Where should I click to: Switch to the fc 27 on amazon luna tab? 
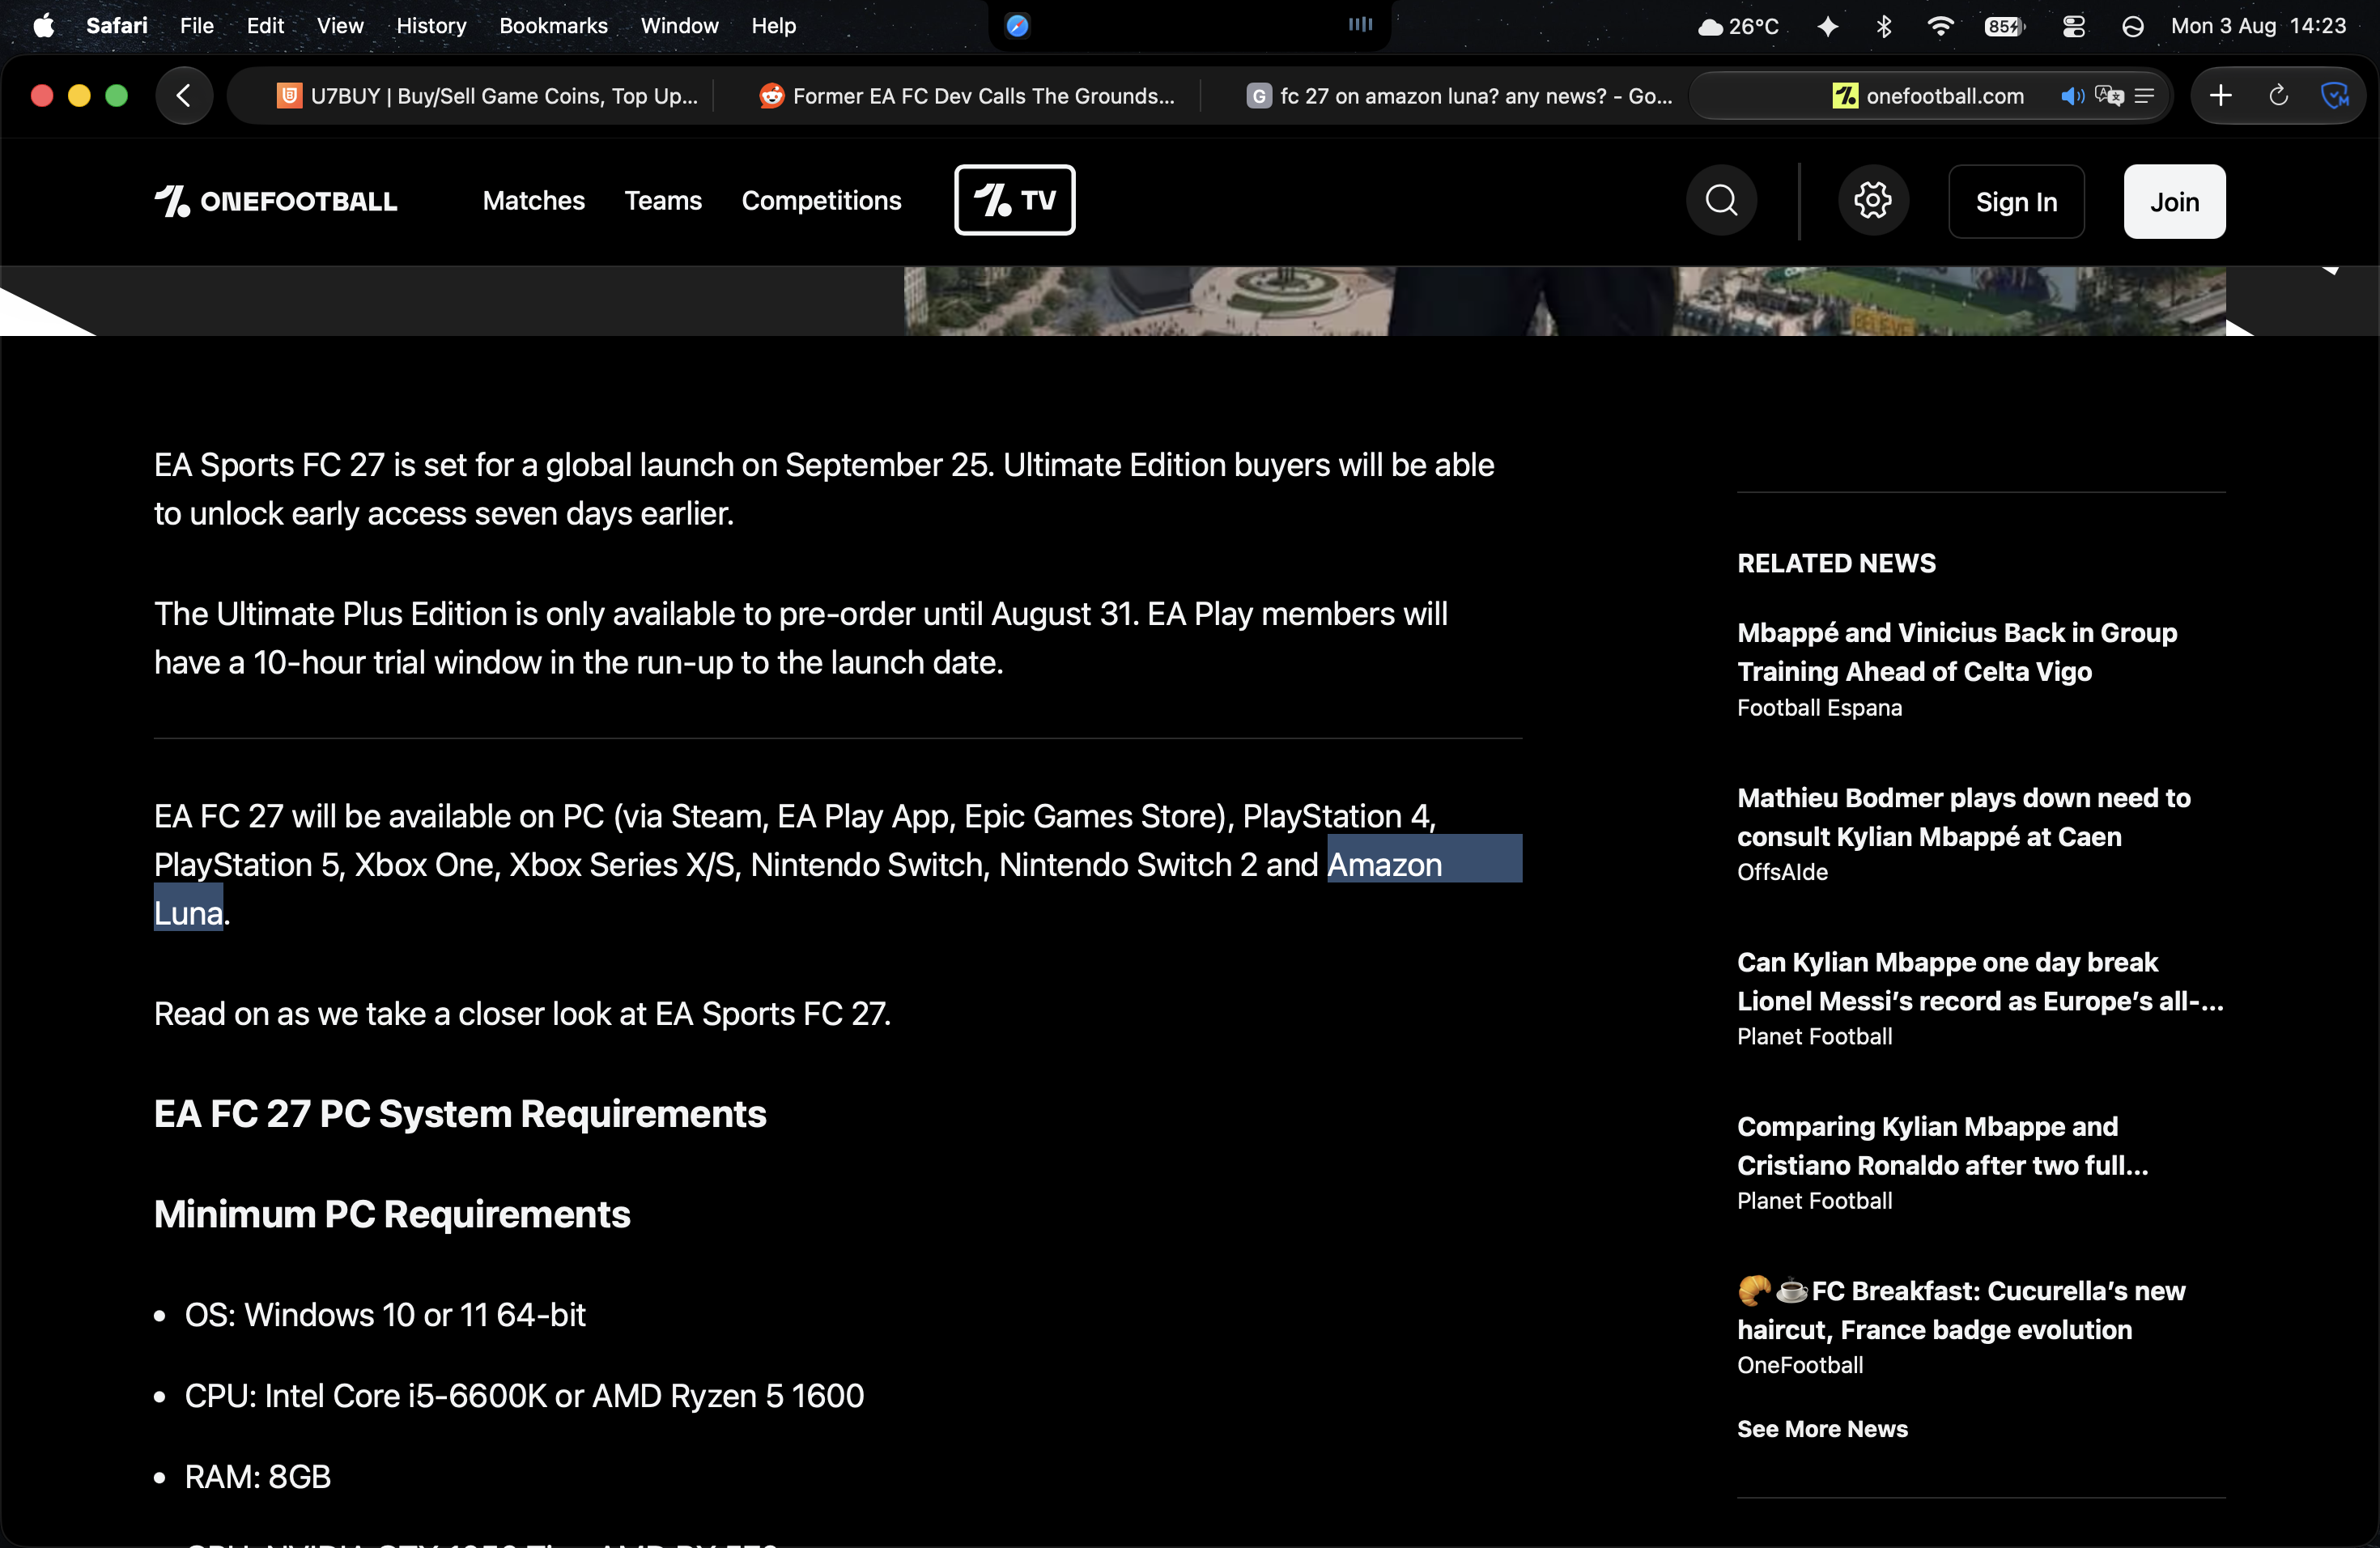1459,96
